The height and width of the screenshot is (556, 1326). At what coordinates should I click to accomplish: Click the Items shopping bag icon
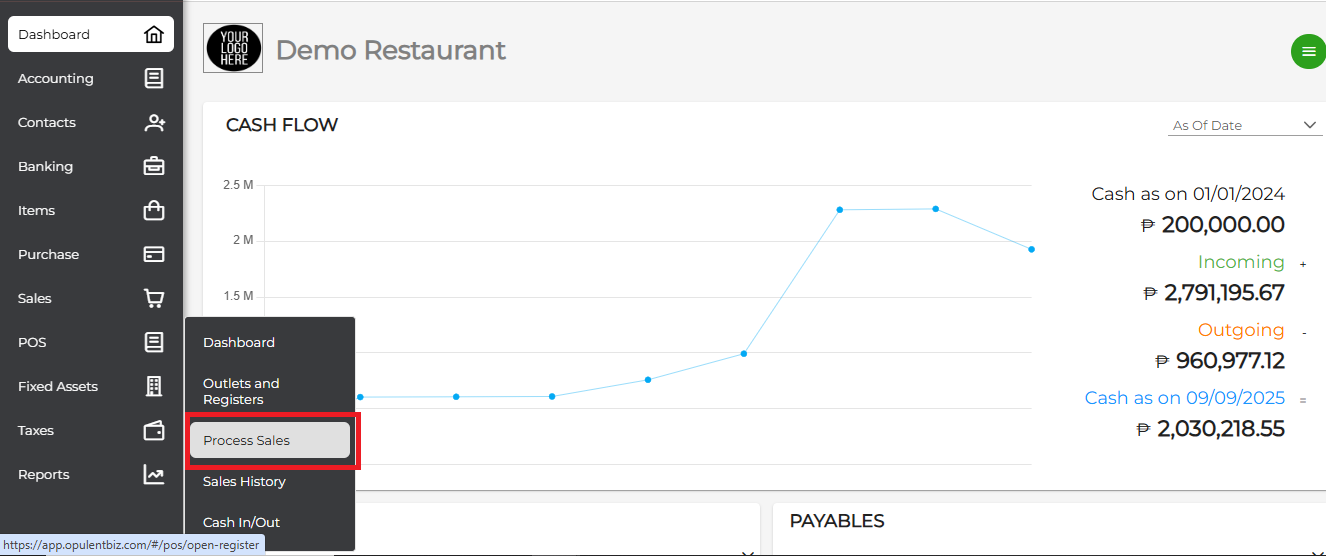(x=154, y=211)
